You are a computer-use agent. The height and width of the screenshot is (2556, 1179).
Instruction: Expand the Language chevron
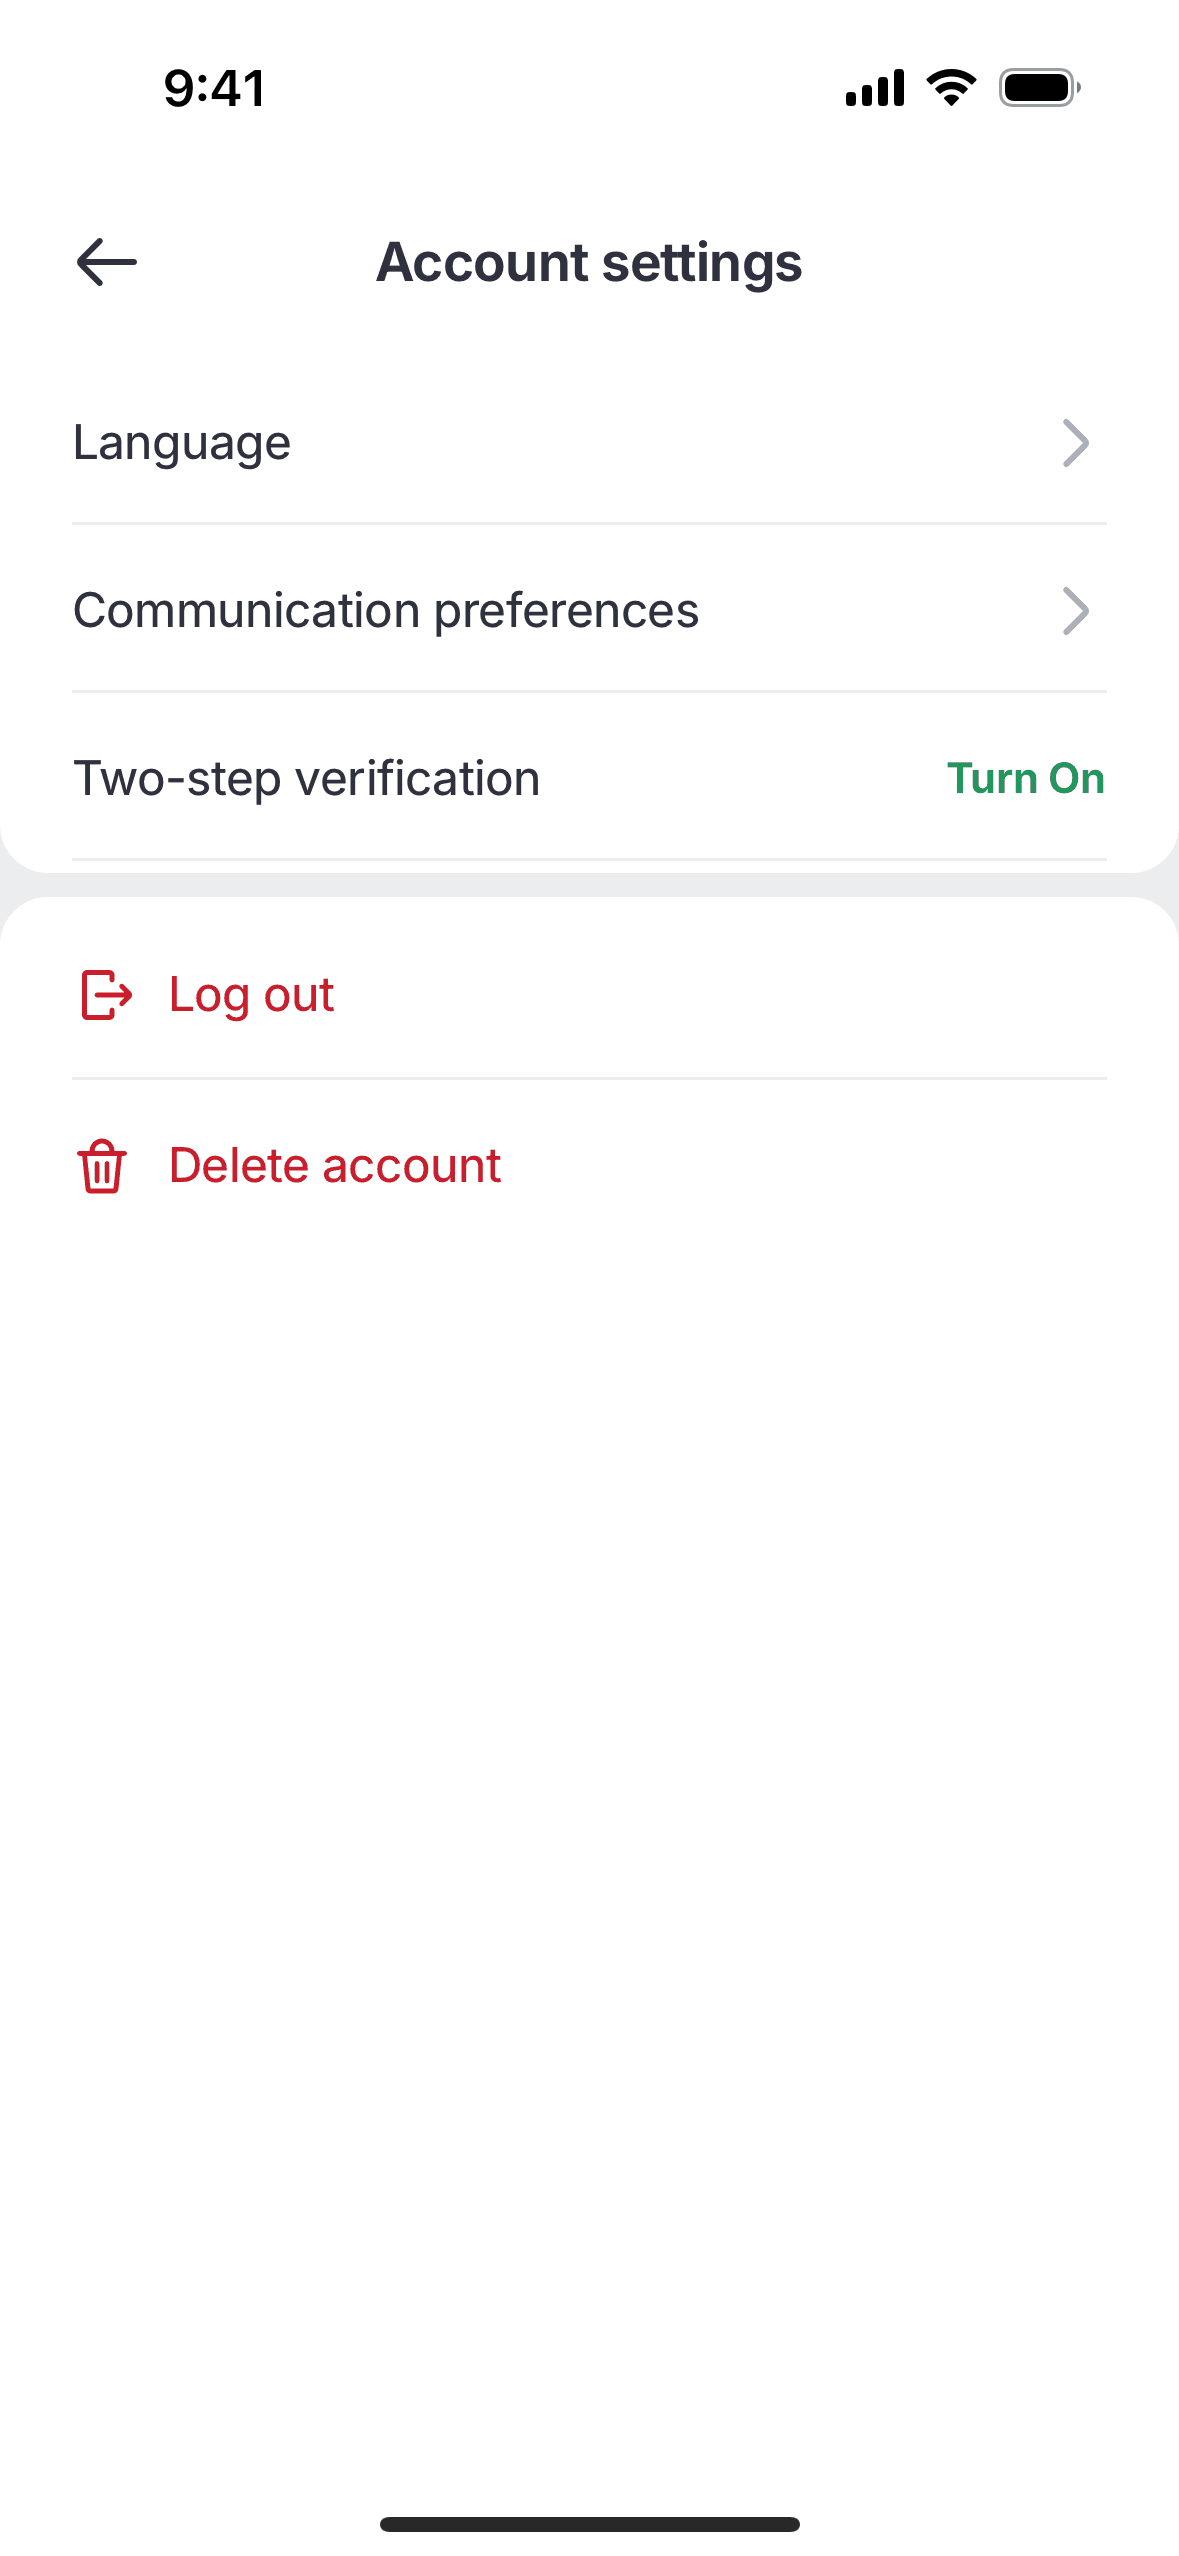tap(1075, 443)
